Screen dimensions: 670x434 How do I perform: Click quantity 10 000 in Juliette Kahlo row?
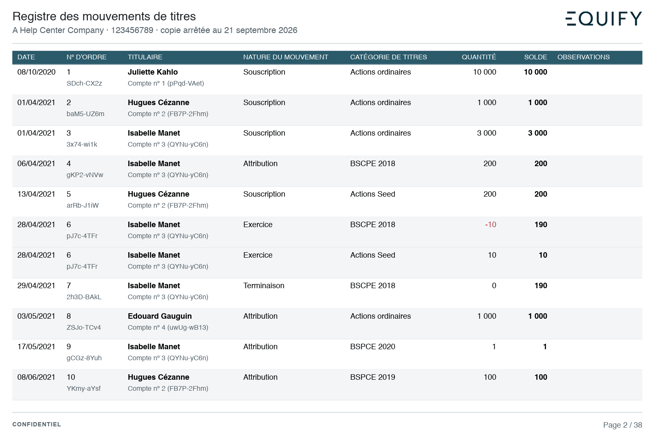[485, 72]
